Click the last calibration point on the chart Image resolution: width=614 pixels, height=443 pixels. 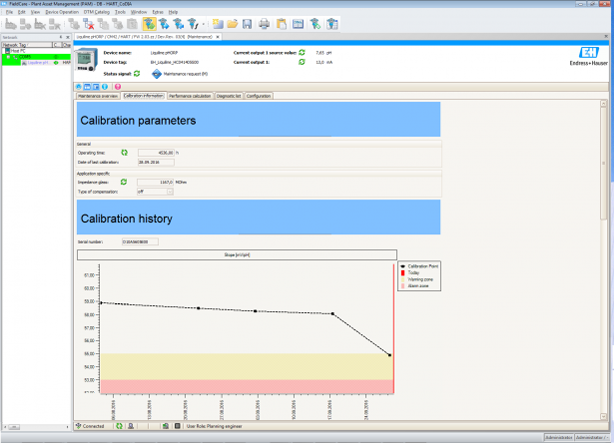click(x=390, y=355)
